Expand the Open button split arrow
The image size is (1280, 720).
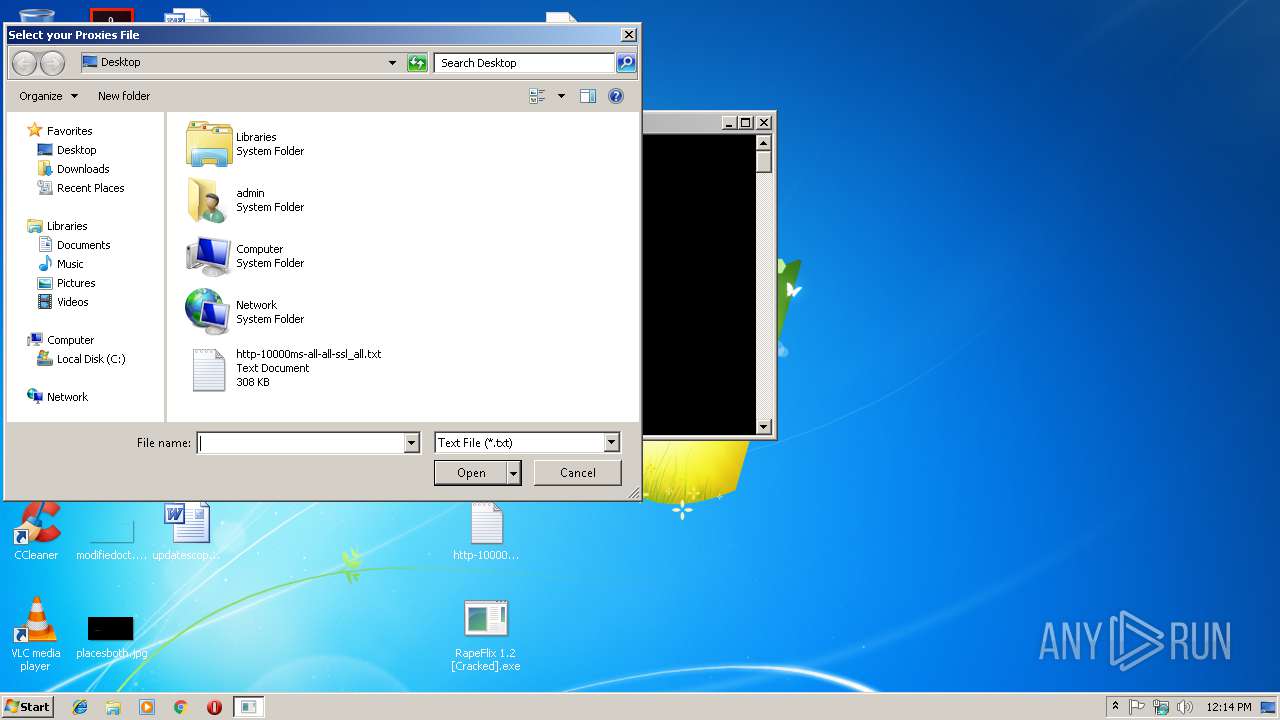point(514,473)
